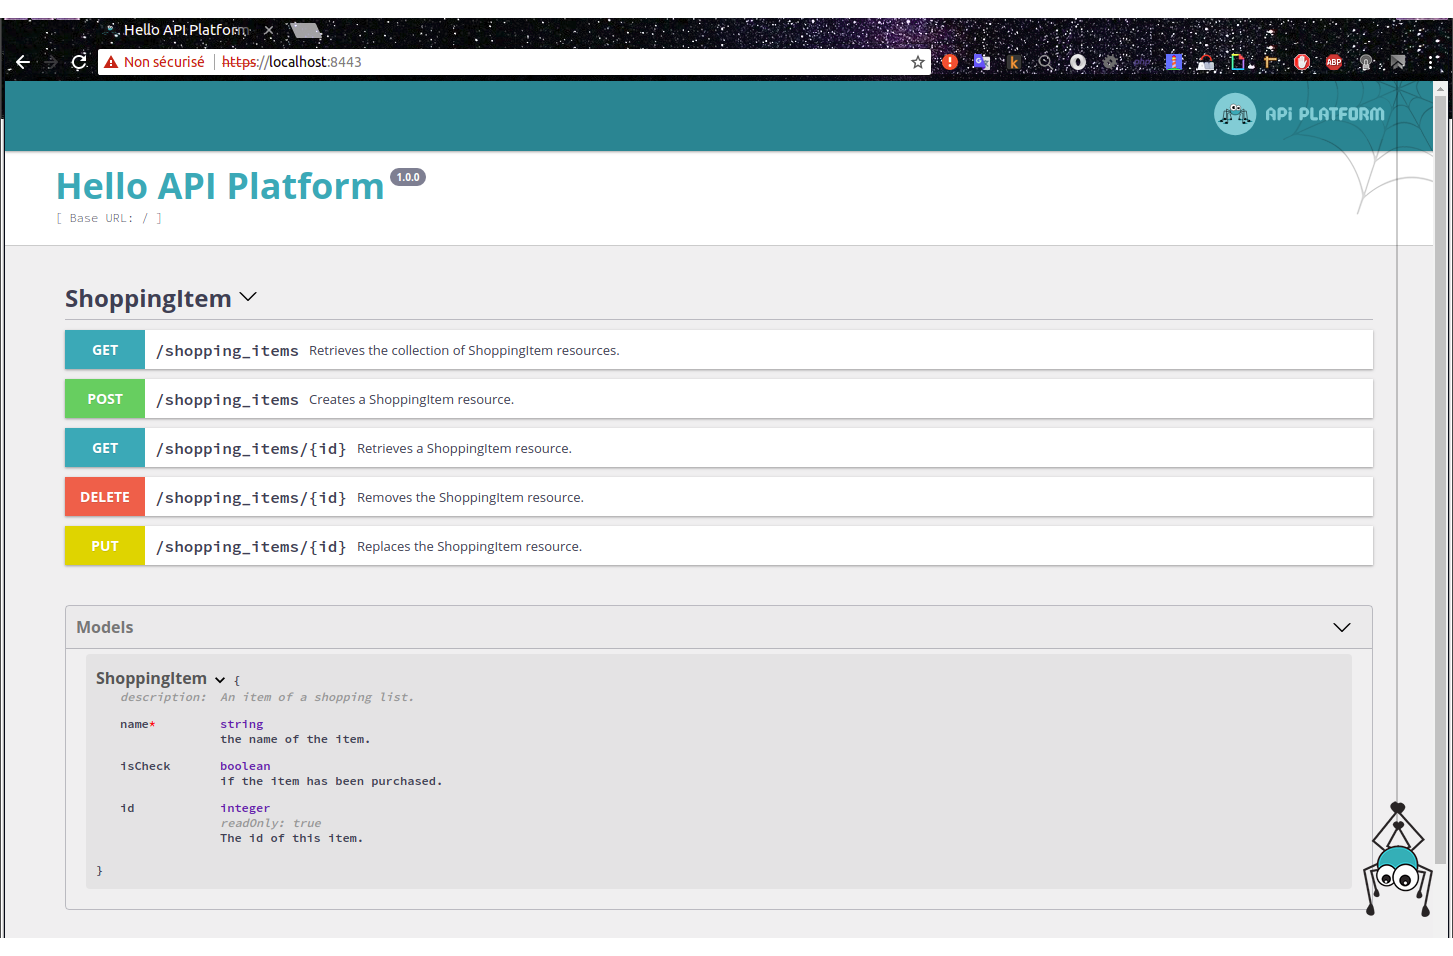Click the bookmark star in address bar
Image resolution: width=1453 pixels, height=956 pixels.
tap(917, 62)
